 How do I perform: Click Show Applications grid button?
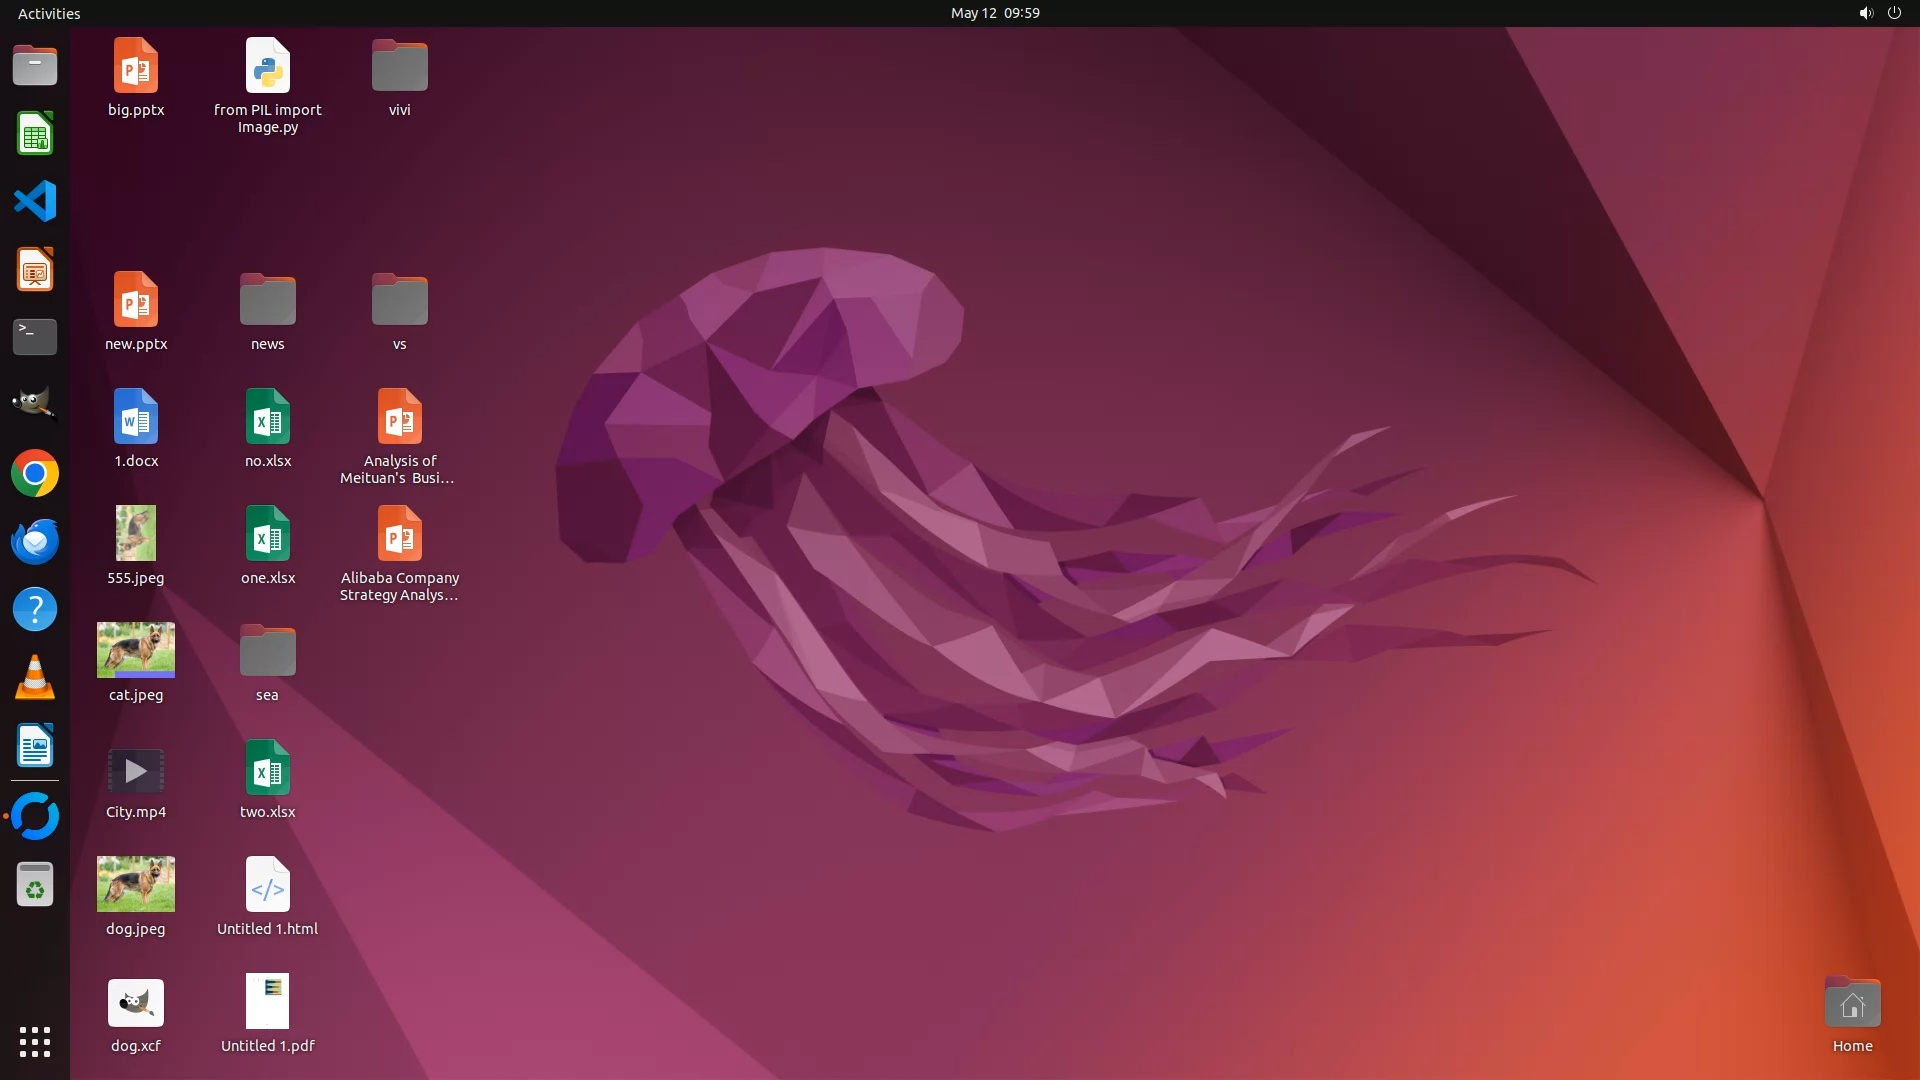tap(35, 1042)
